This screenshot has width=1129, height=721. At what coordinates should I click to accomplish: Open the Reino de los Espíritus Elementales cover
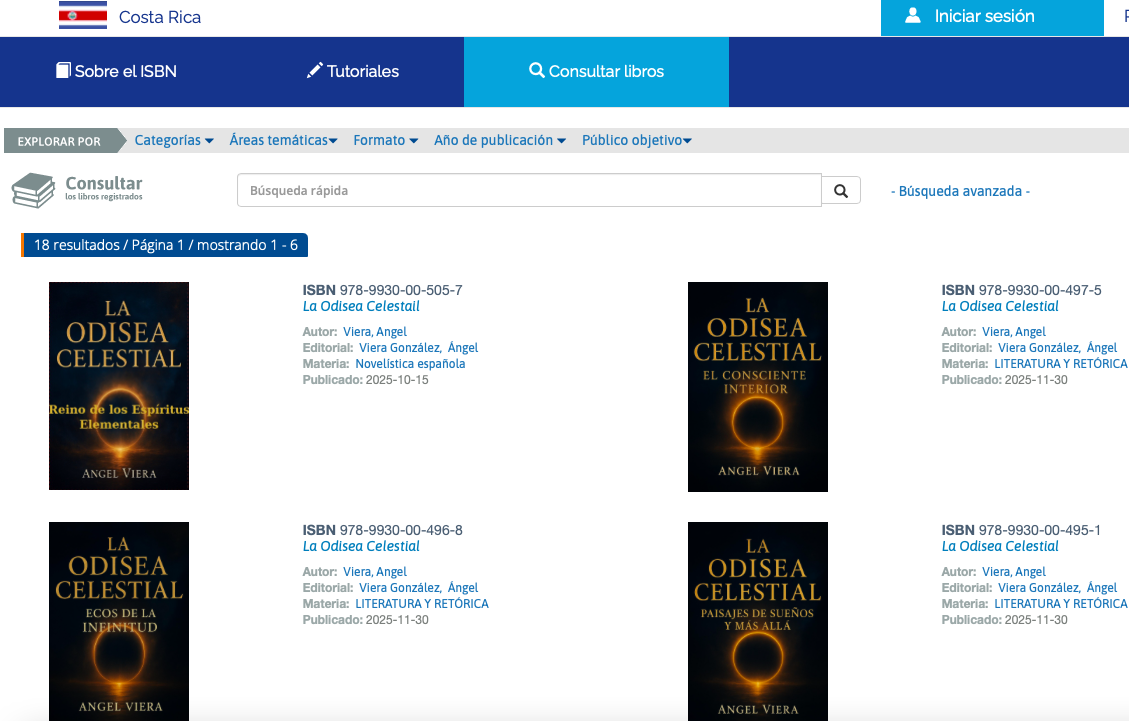pyautogui.click(x=119, y=386)
